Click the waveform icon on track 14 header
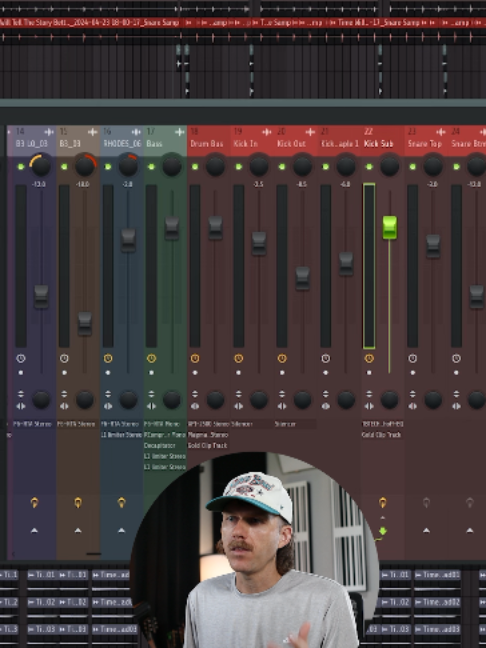Screen dimensions: 486x648 click(x=49, y=132)
